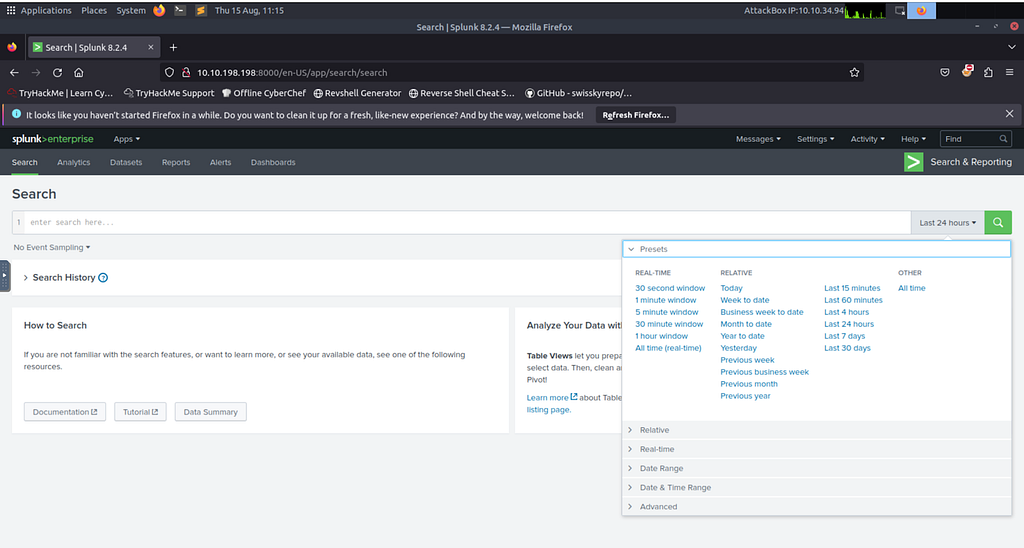Click the Firefox account avatar icon
Image resolution: width=1024 pixels, height=548 pixels.
coord(967,72)
